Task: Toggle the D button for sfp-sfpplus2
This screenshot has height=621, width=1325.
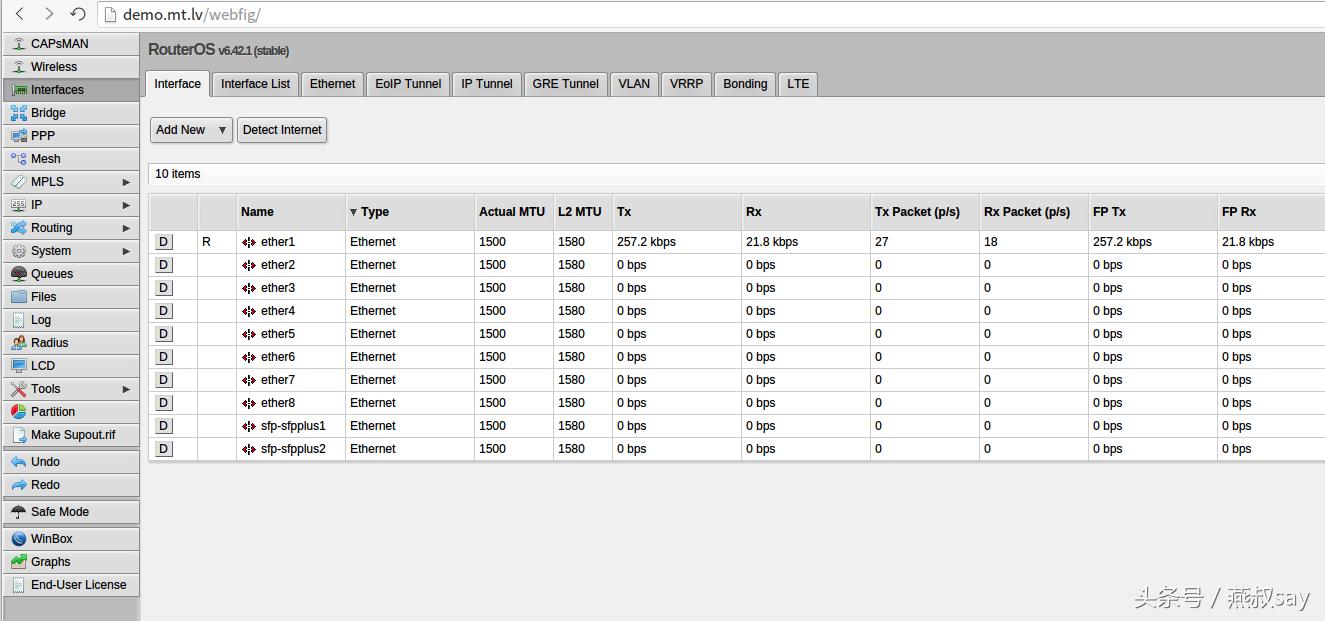Action: click(164, 449)
